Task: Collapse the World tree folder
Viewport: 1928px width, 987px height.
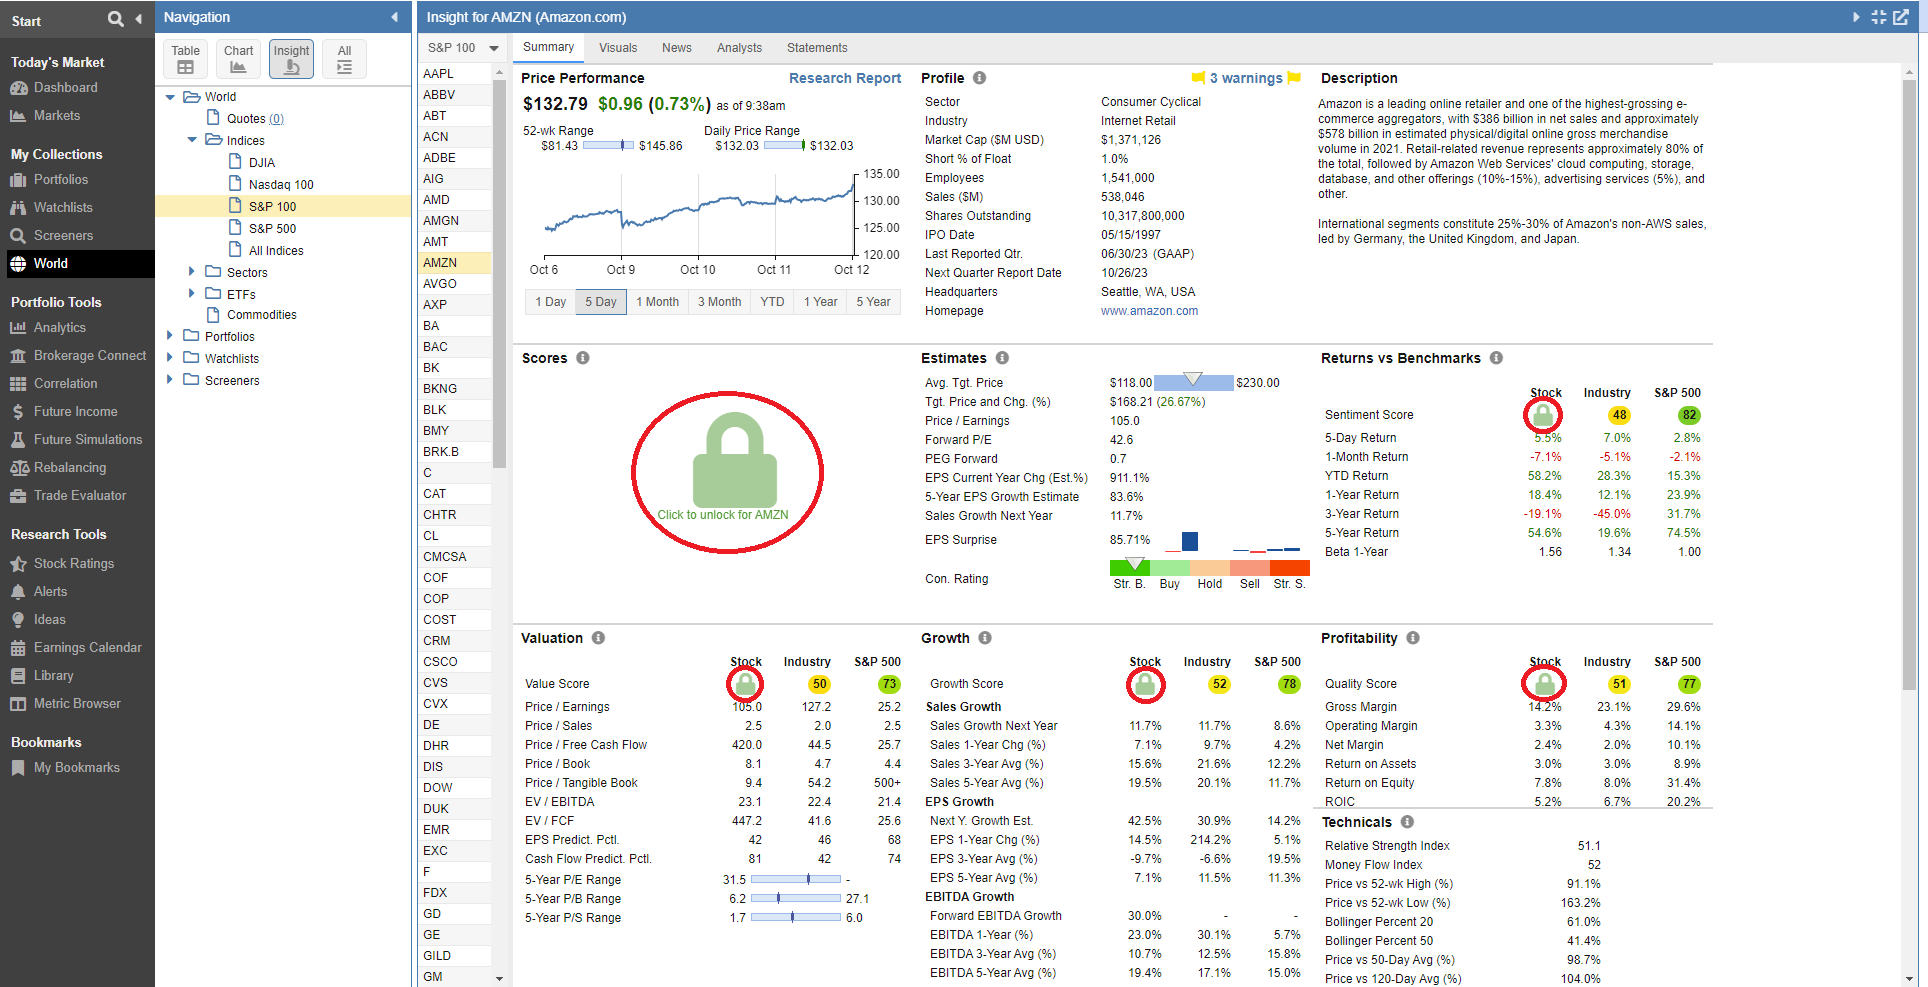Action: [170, 97]
